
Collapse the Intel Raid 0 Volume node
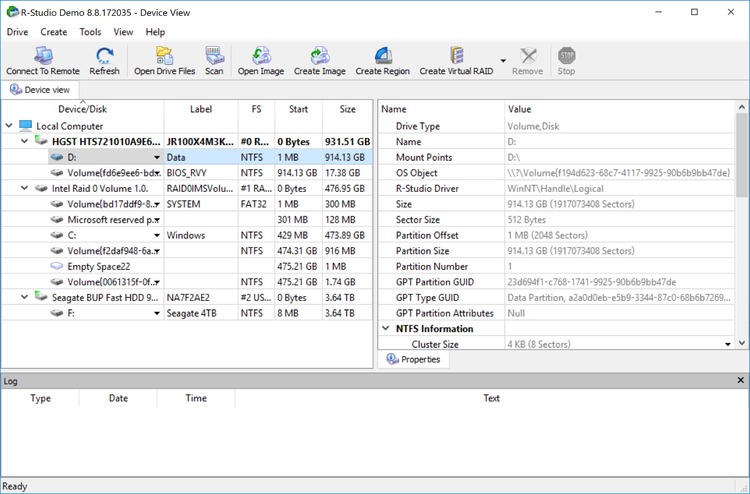(24, 188)
